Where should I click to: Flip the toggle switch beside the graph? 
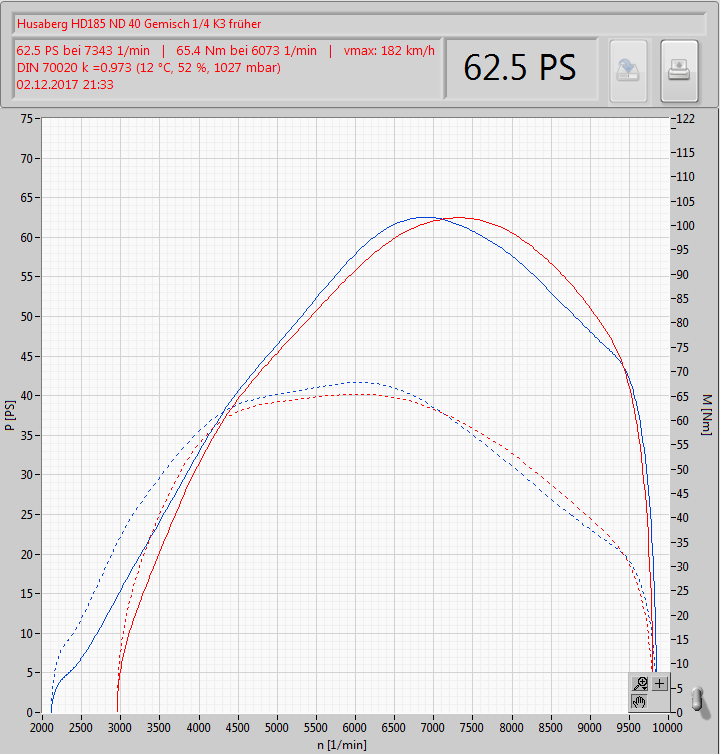point(699,699)
